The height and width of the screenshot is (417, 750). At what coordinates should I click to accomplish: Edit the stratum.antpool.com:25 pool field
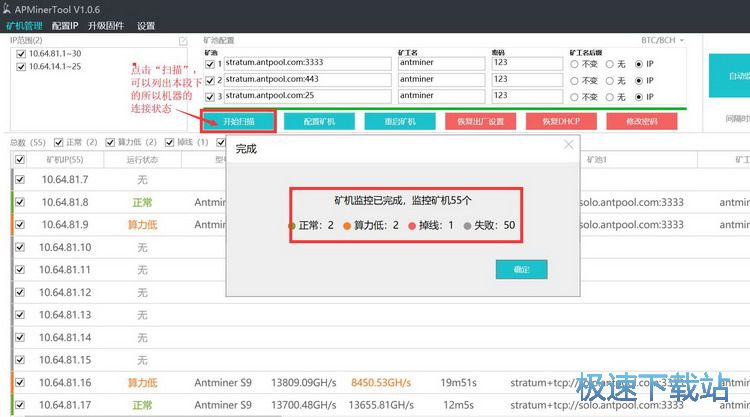point(308,96)
